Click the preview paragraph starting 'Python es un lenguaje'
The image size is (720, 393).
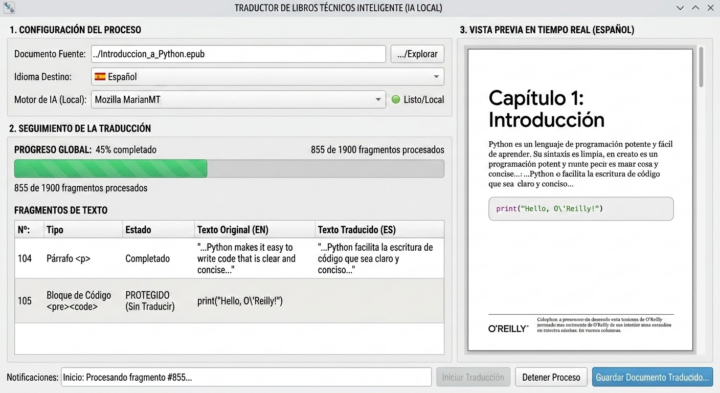pyautogui.click(x=580, y=164)
